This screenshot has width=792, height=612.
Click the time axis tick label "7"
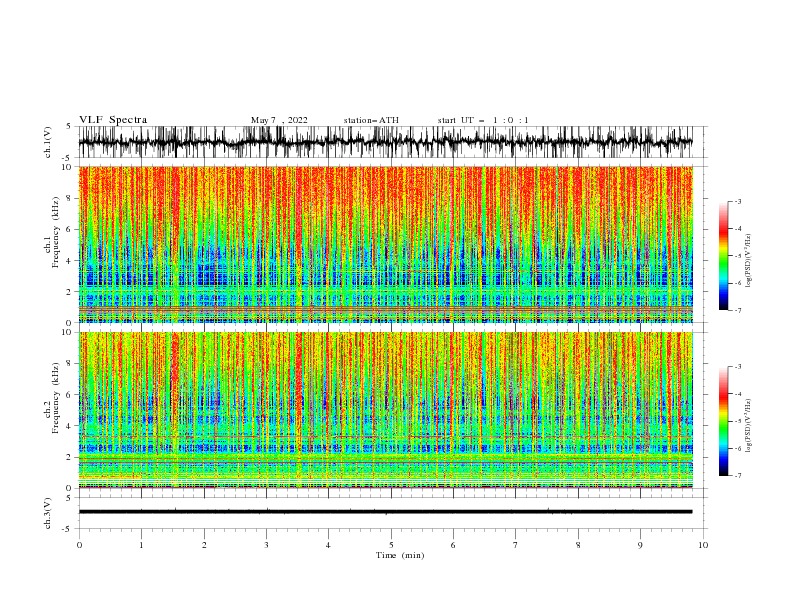pos(516,545)
